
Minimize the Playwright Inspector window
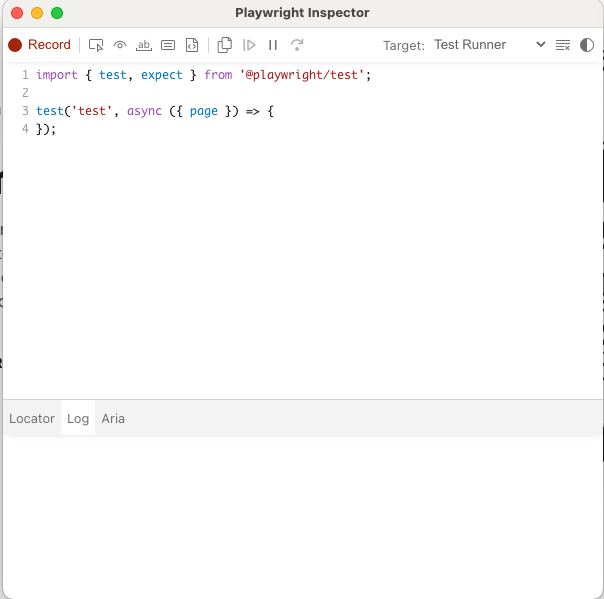(x=37, y=13)
